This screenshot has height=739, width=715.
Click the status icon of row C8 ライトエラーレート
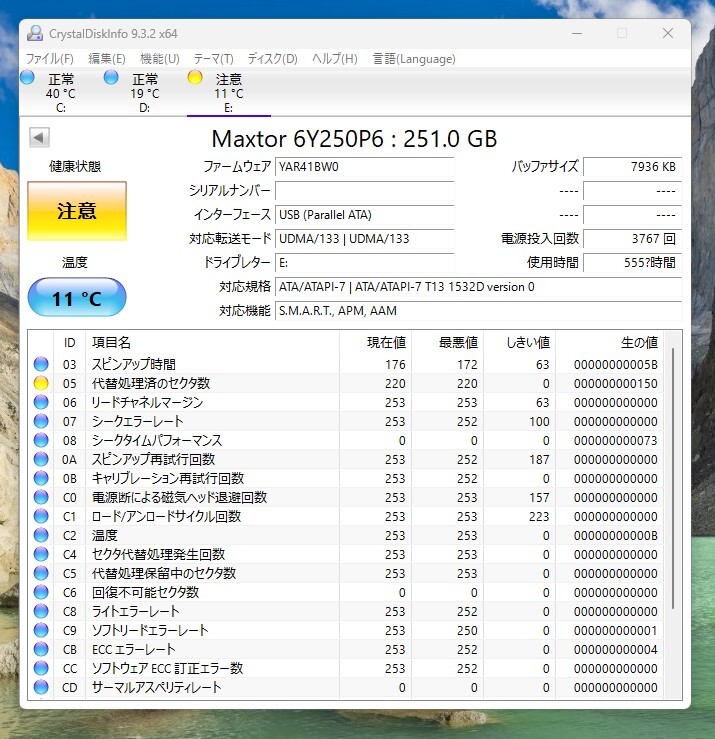click(x=41, y=611)
